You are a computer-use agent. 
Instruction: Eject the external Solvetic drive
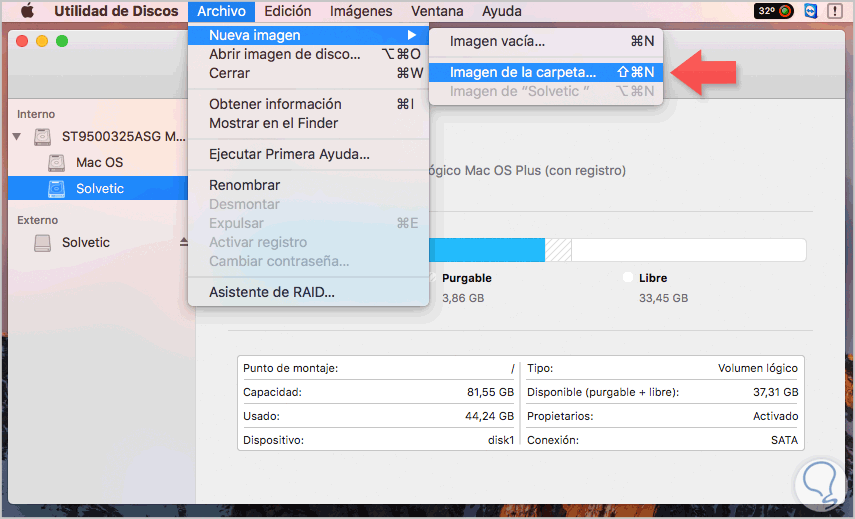pyautogui.click(x=184, y=242)
